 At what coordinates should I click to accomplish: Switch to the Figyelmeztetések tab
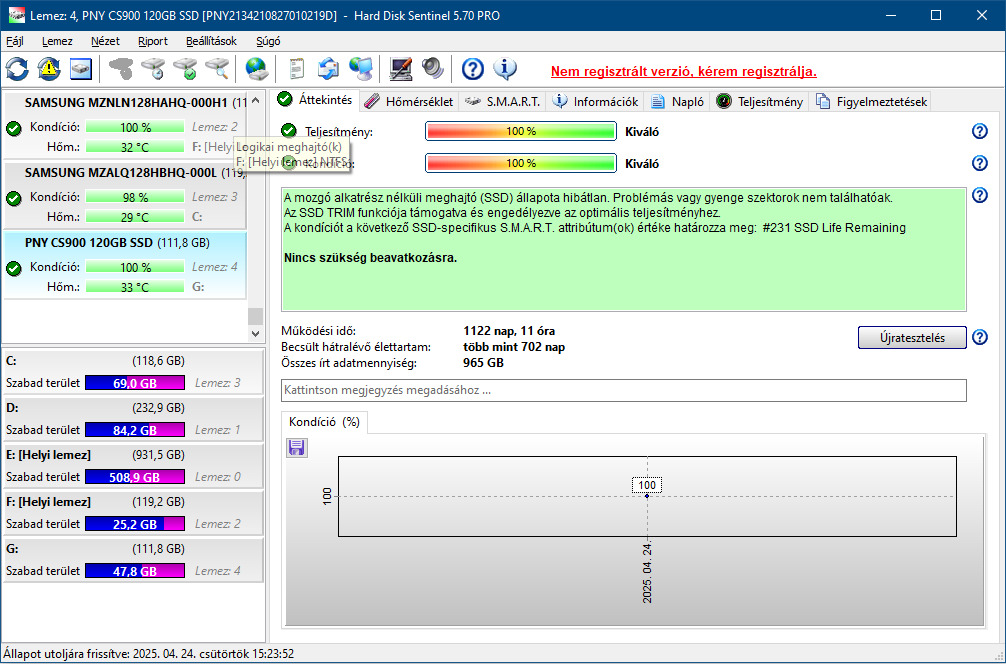point(871,101)
